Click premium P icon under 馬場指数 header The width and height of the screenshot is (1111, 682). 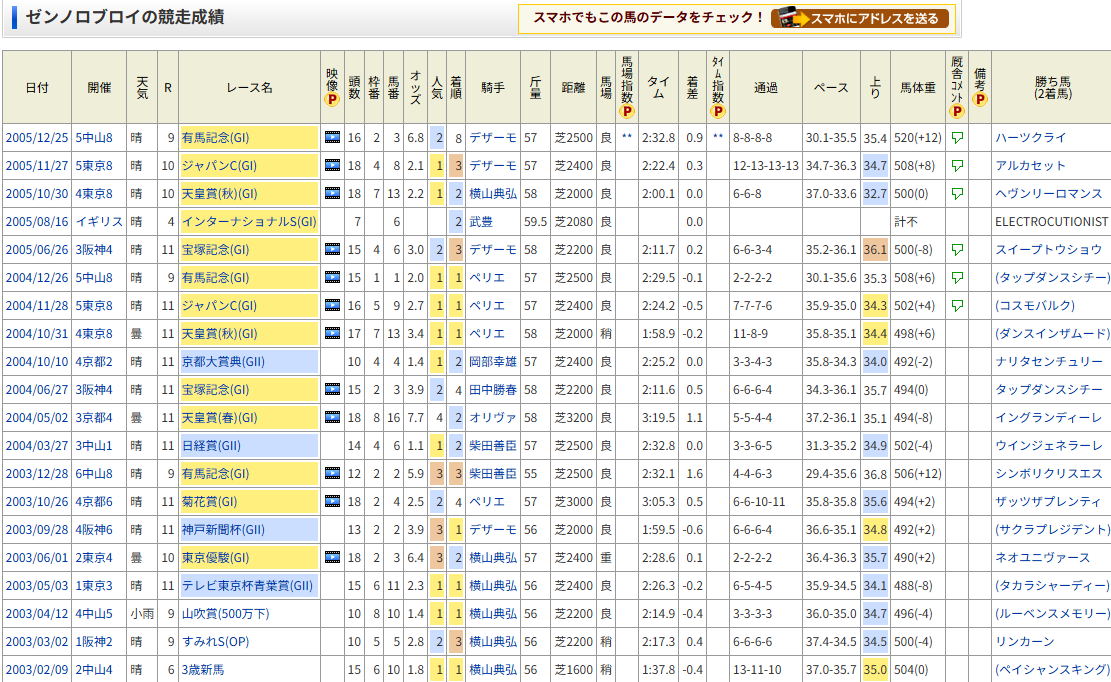click(627, 111)
